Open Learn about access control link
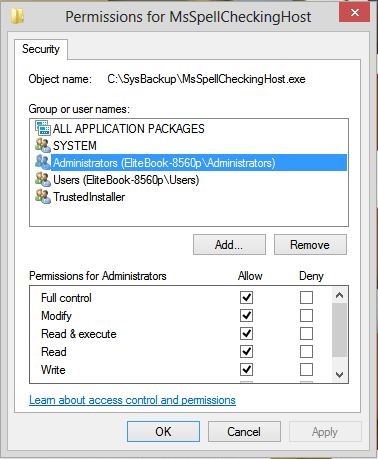The height and width of the screenshot is (459, 378). [132, 400]
